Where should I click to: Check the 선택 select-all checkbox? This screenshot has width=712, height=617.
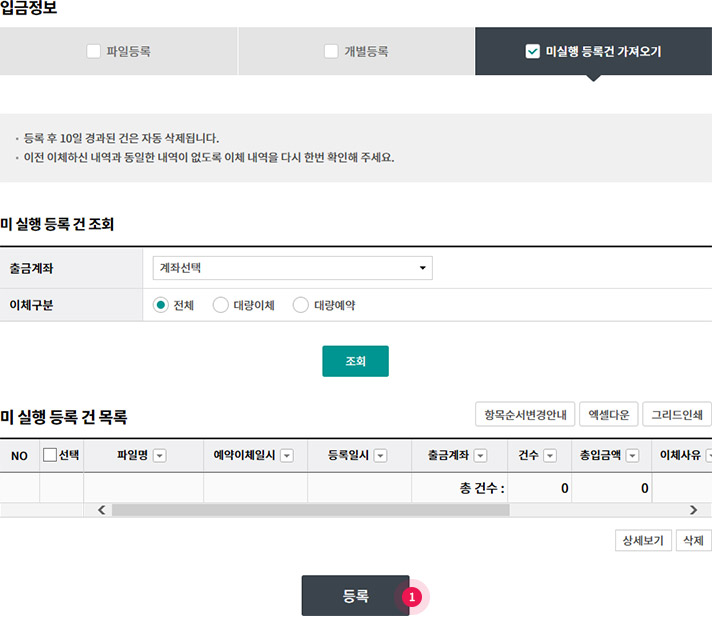(50, 455)
